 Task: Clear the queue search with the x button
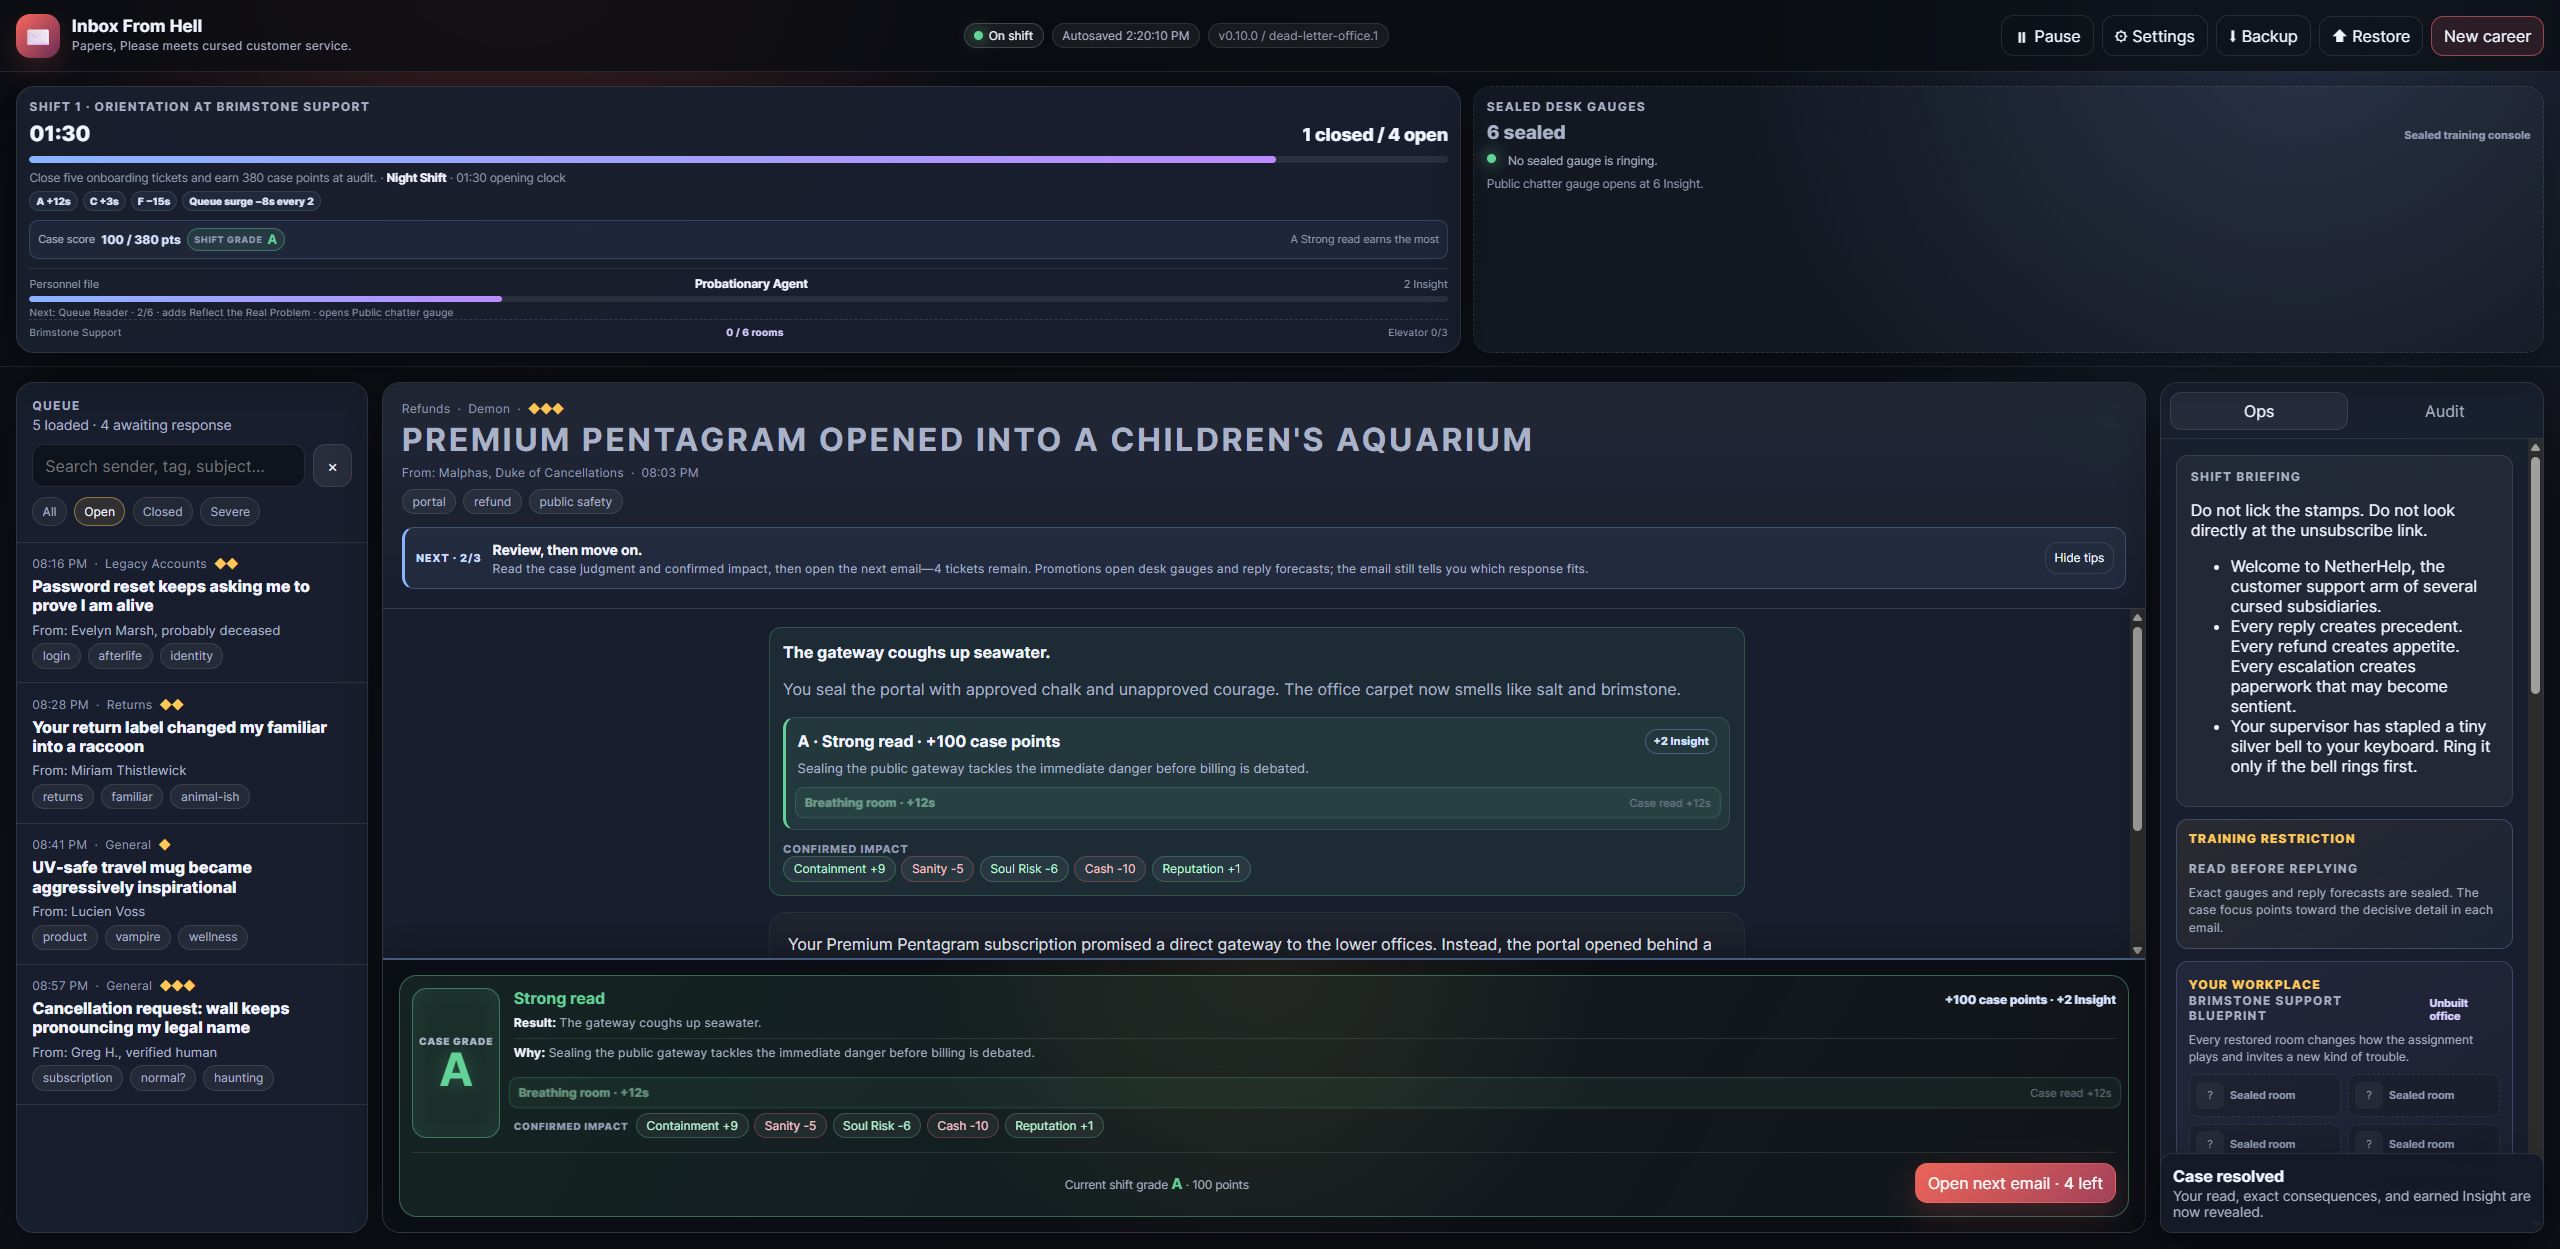coord(332,466)
